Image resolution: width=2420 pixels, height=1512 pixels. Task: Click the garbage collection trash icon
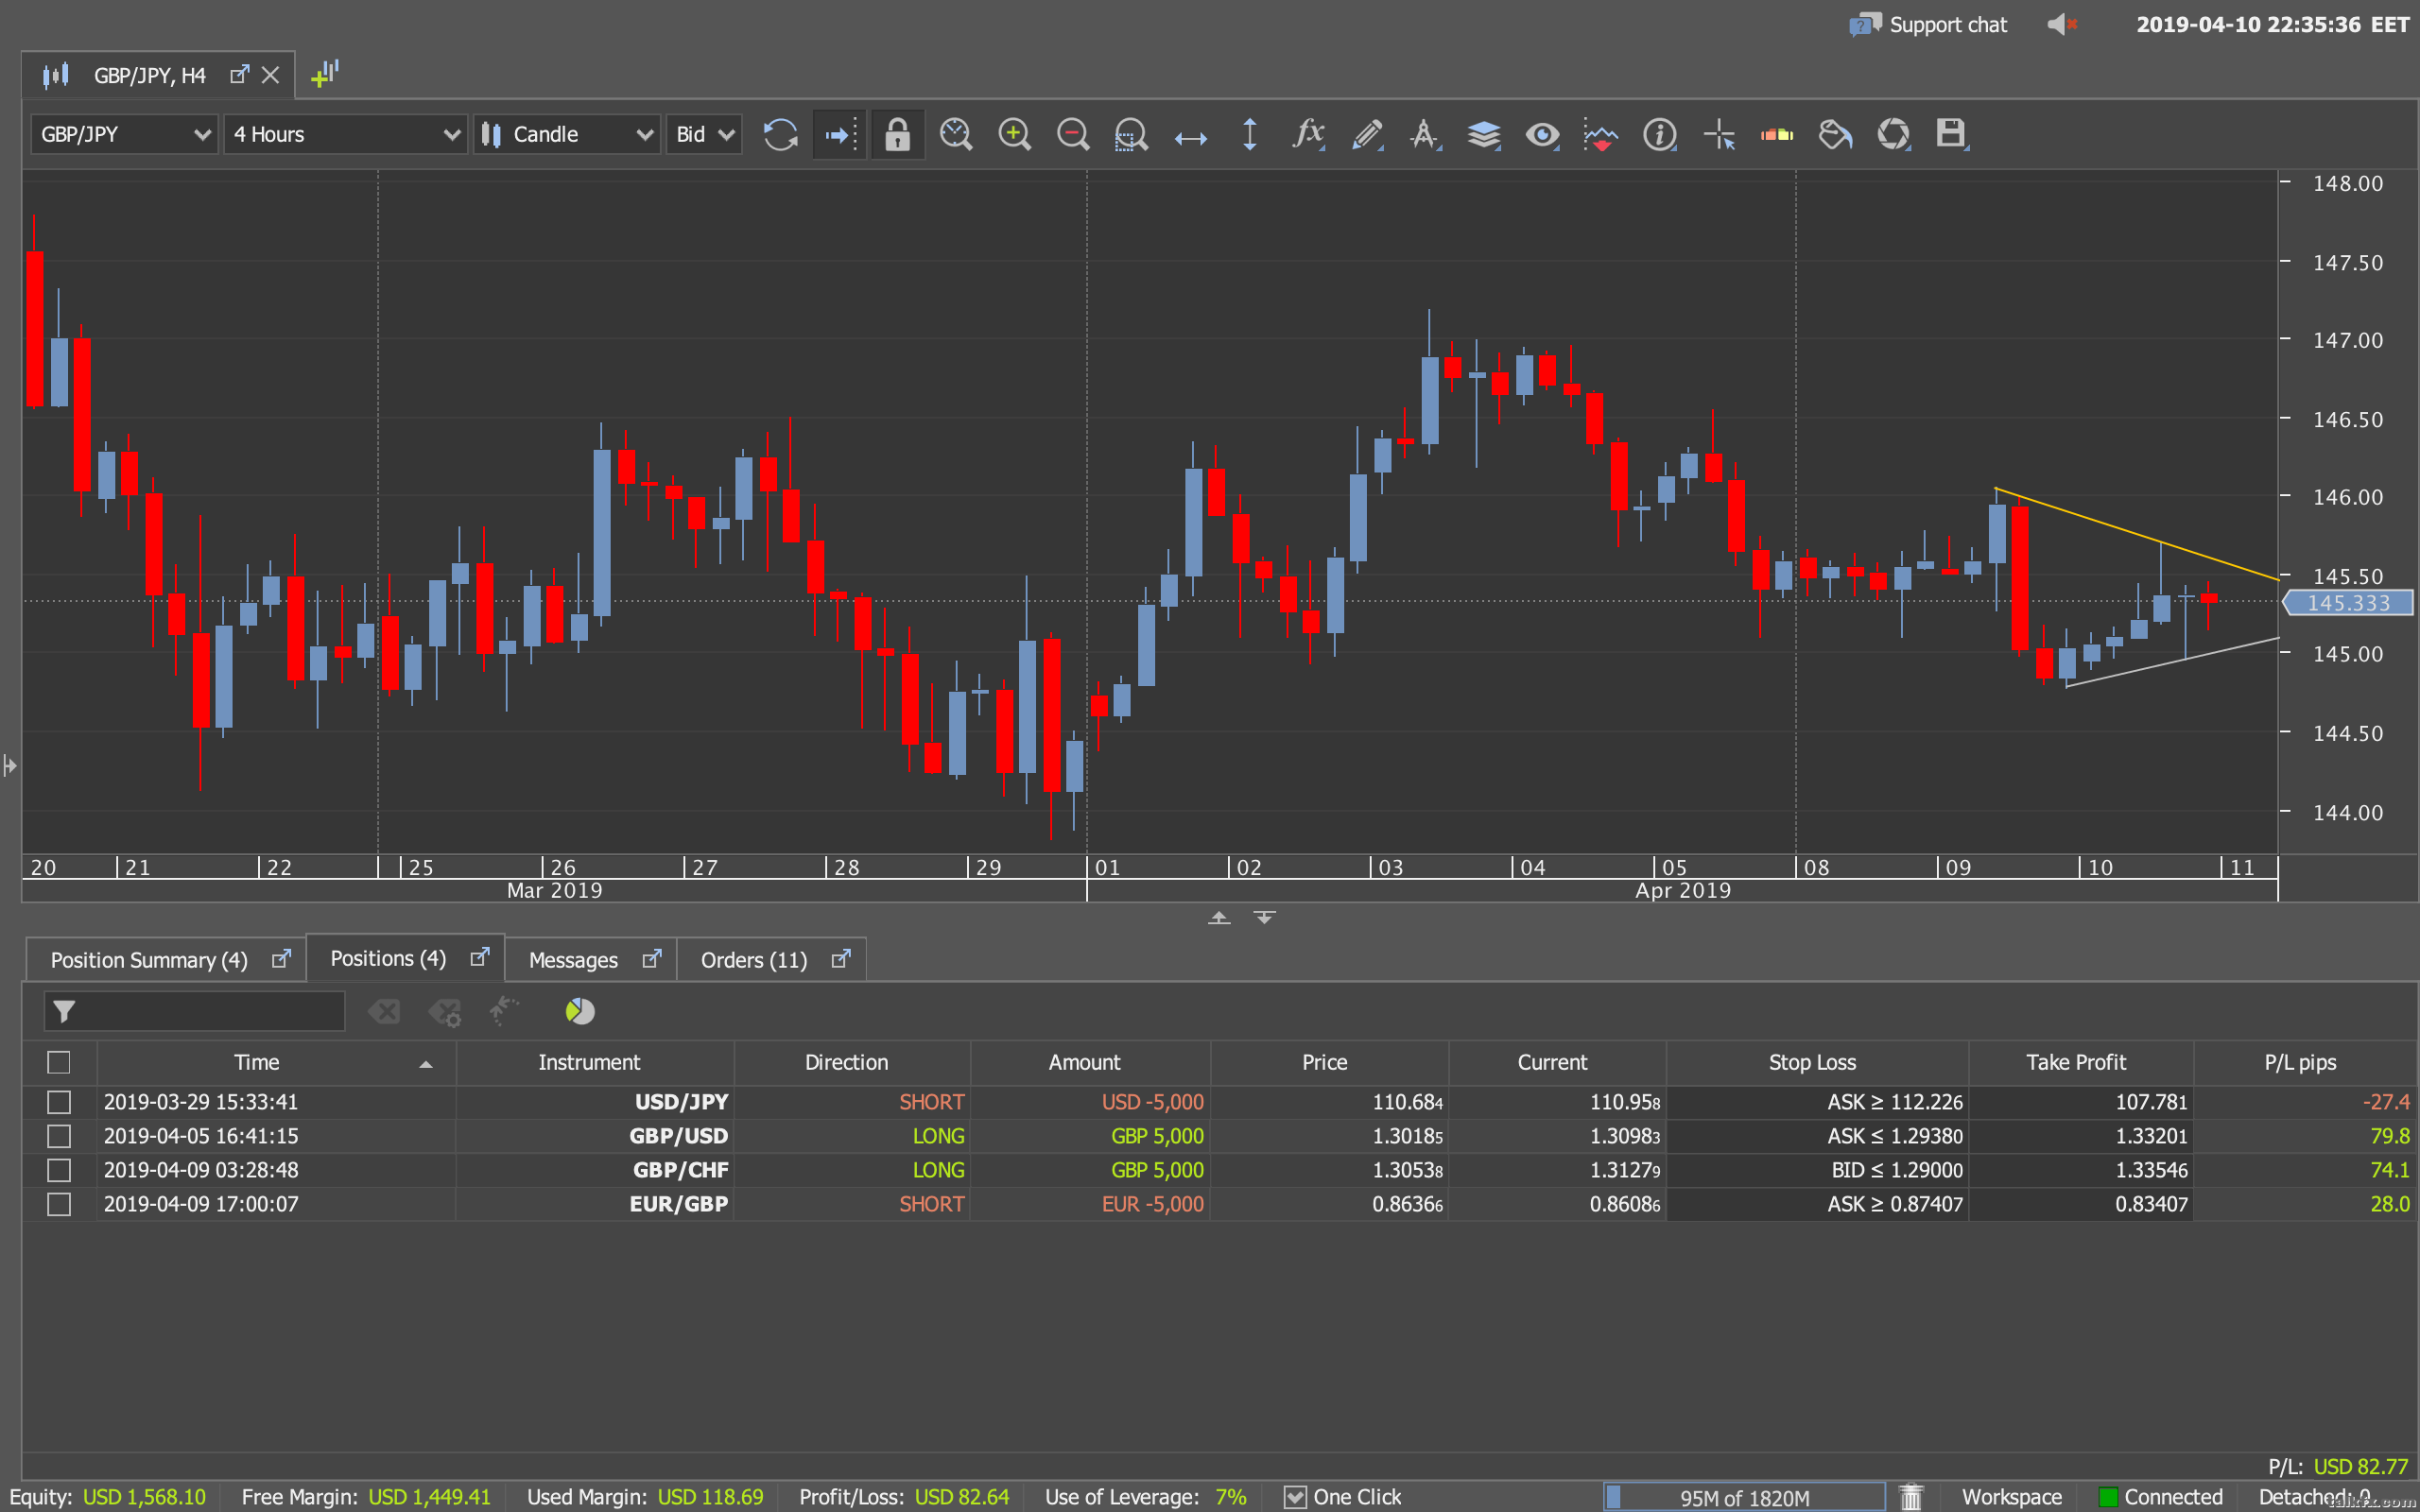point(1911,1497)
